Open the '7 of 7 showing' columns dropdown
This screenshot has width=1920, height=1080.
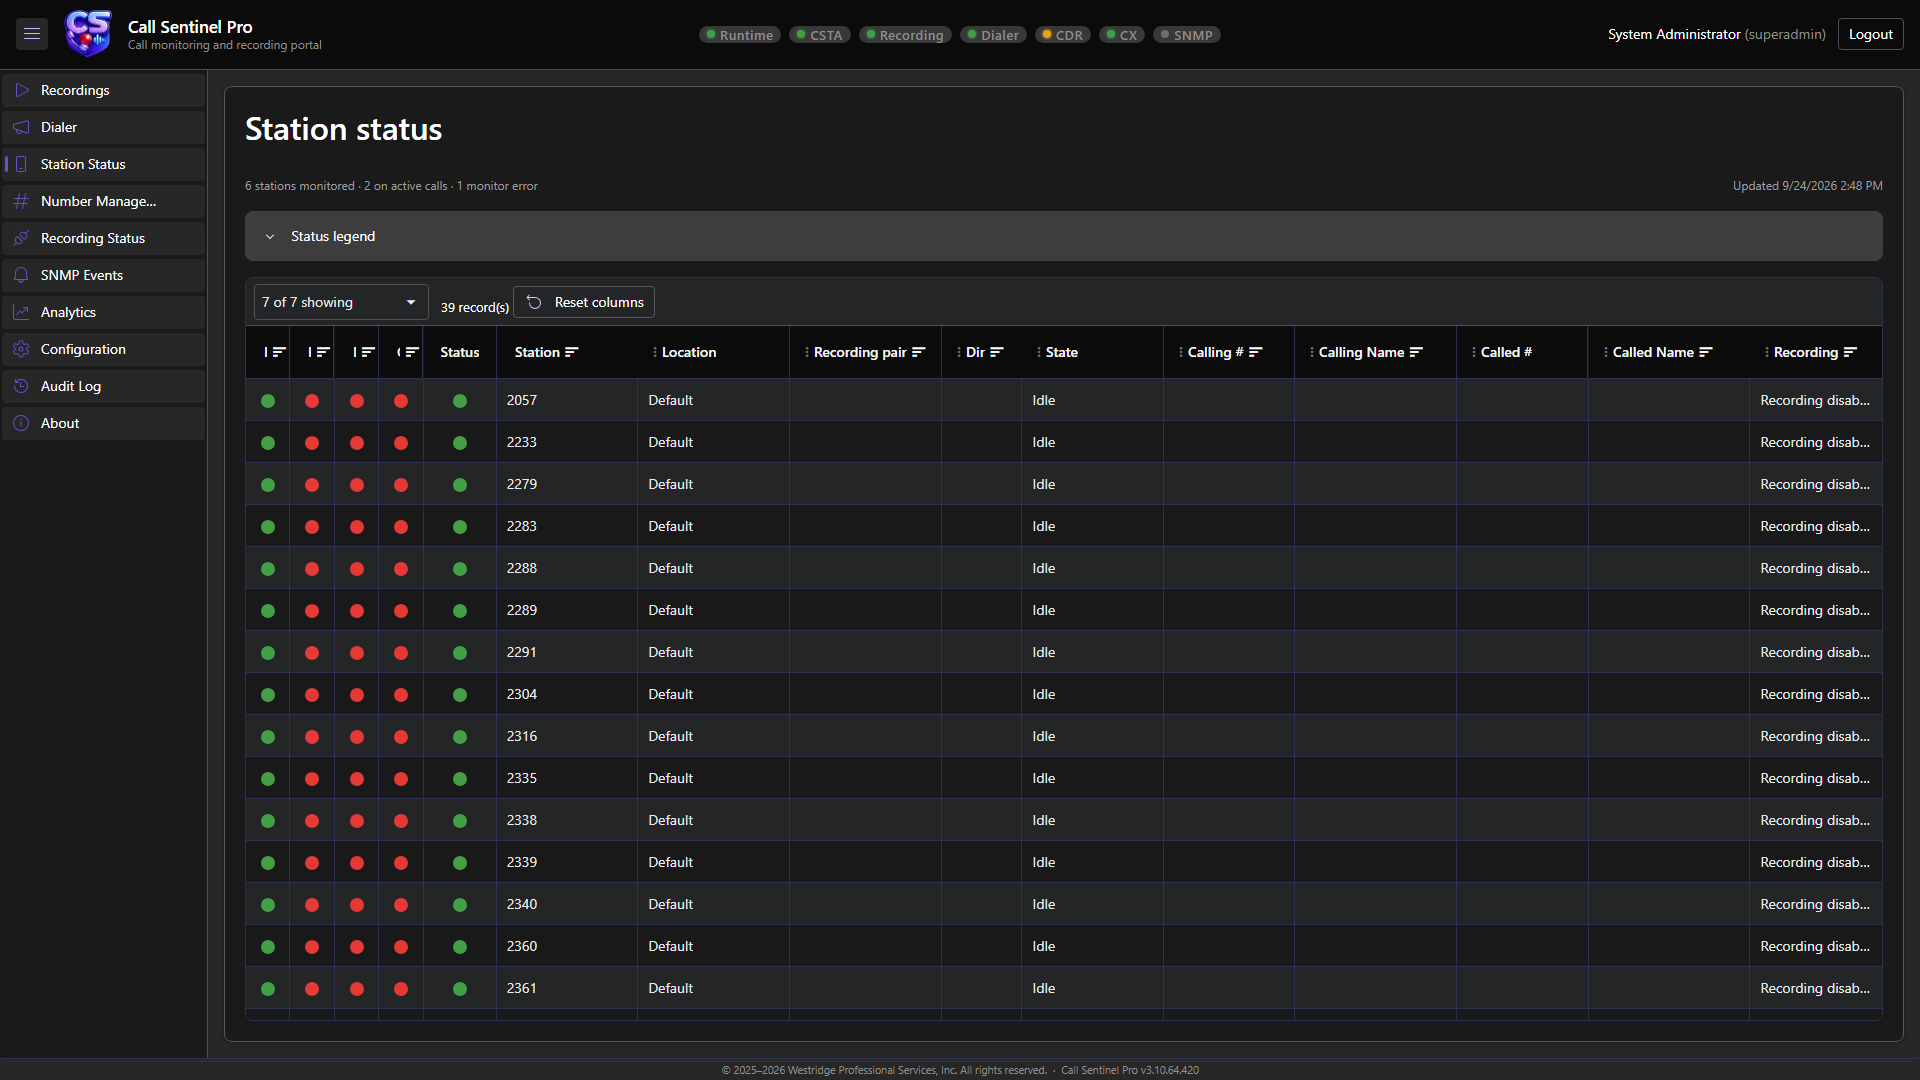(x=340, y=302)
